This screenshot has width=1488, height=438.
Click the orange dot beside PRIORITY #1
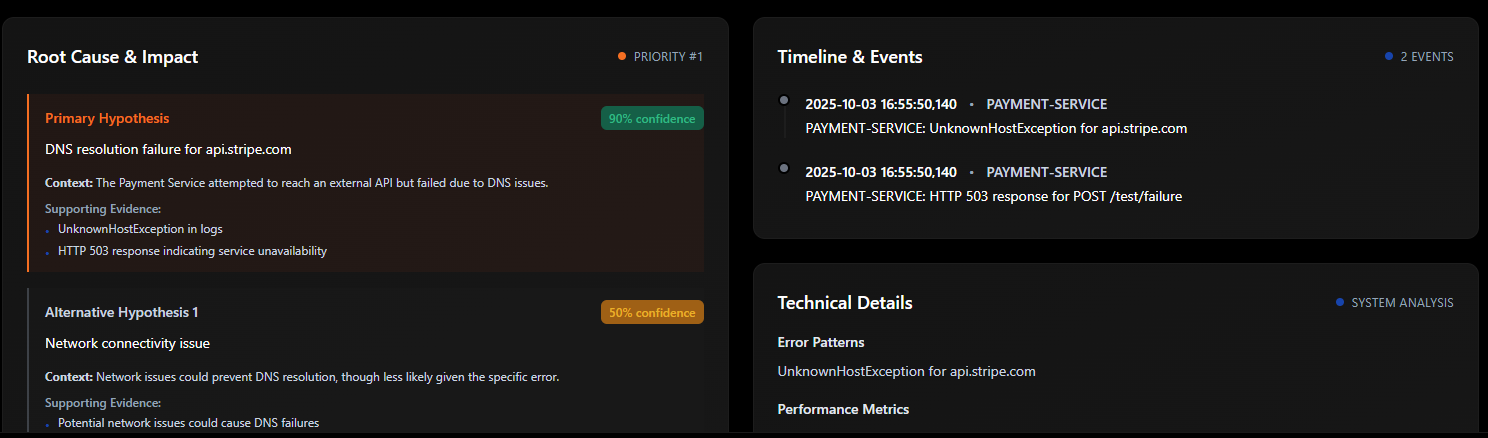(x=622, y=56)
